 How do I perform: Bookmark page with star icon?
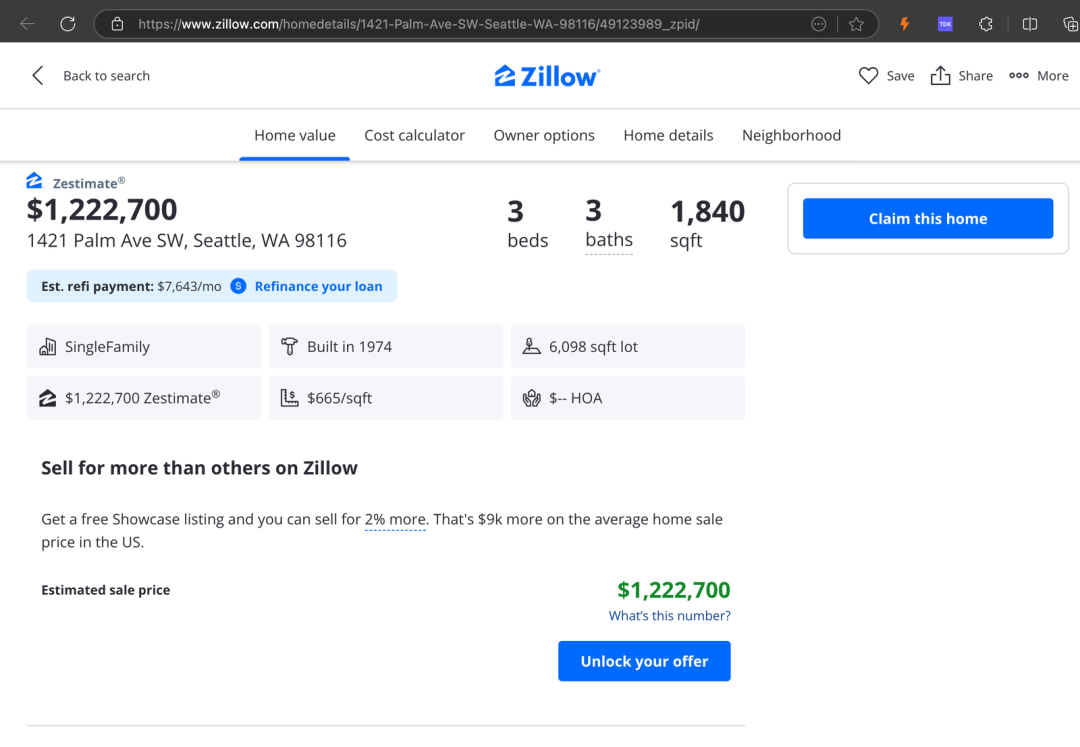856,24
